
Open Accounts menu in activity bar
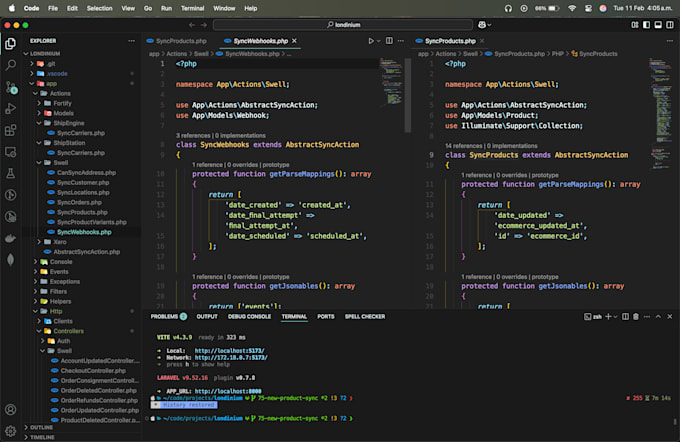10,409
